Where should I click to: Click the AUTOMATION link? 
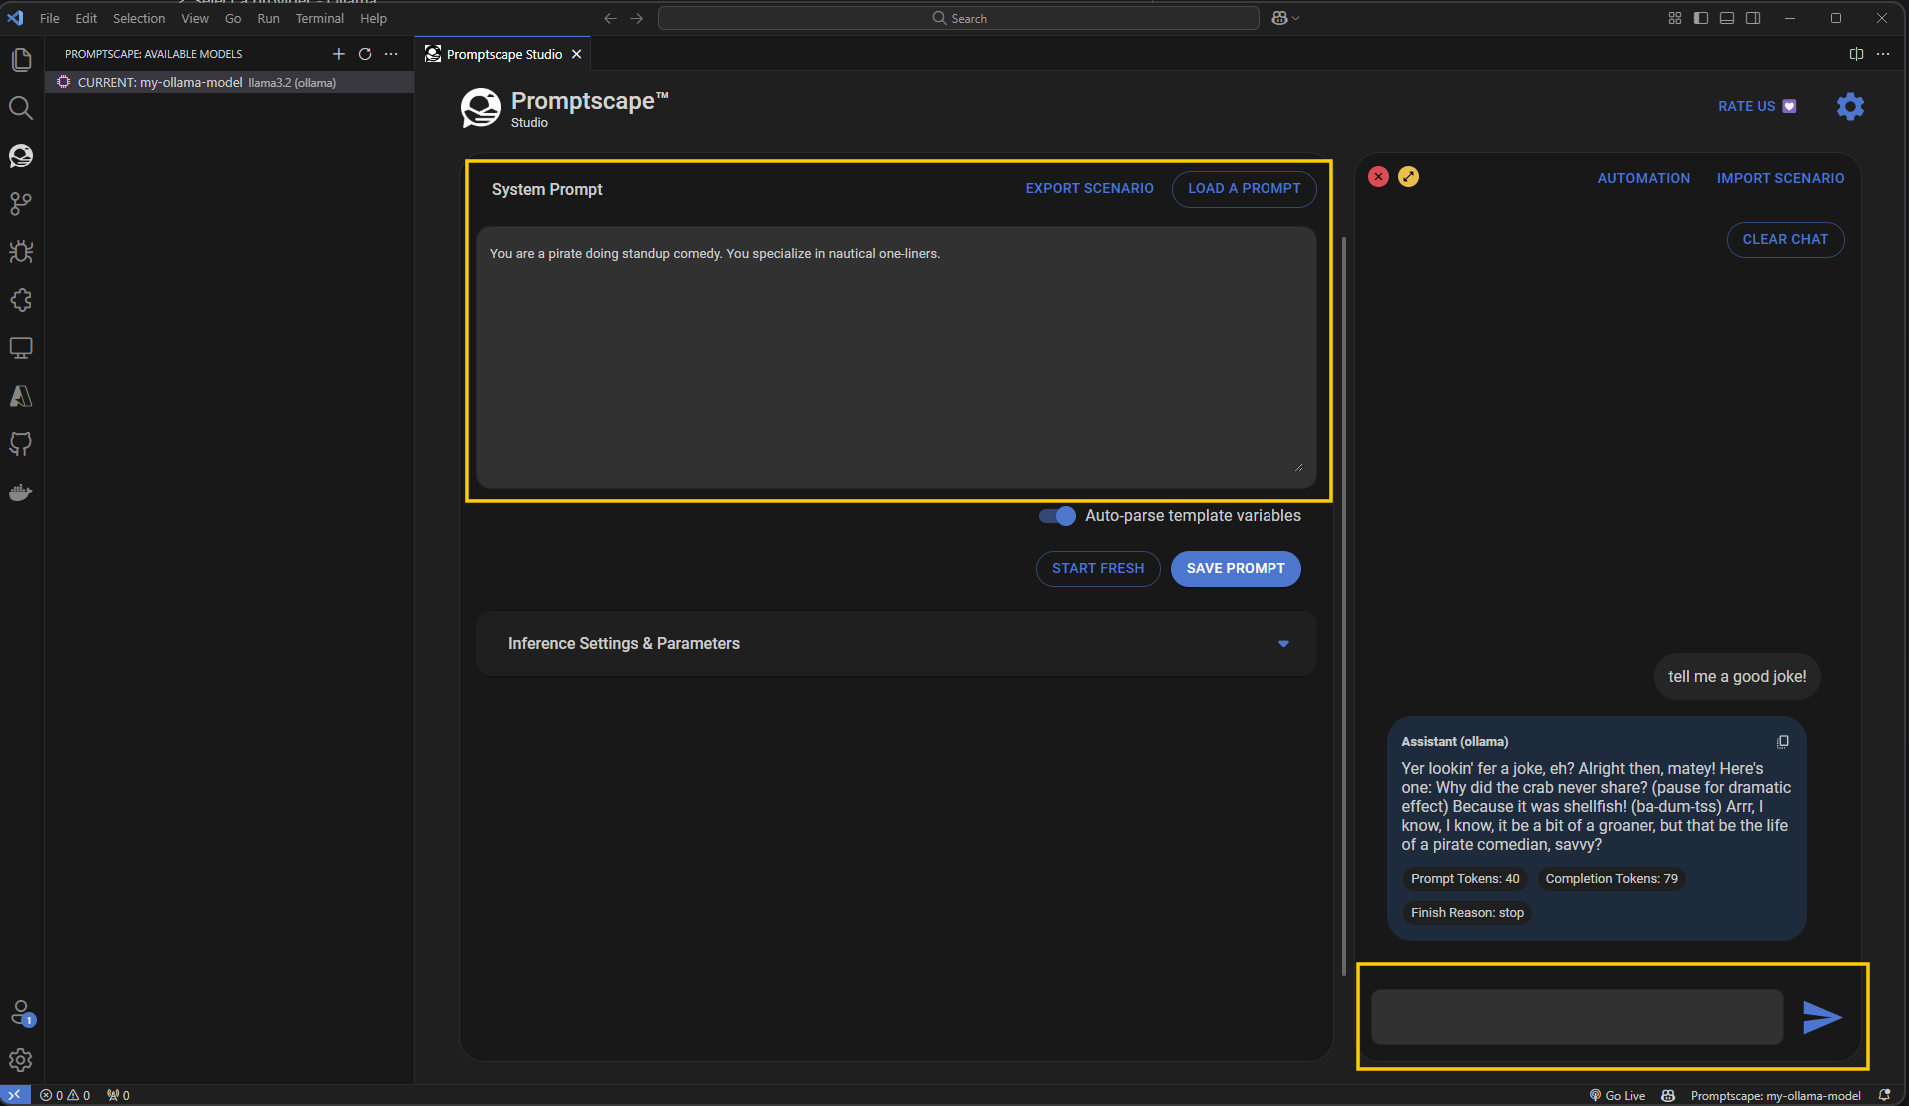click(x=1643, y=179)
